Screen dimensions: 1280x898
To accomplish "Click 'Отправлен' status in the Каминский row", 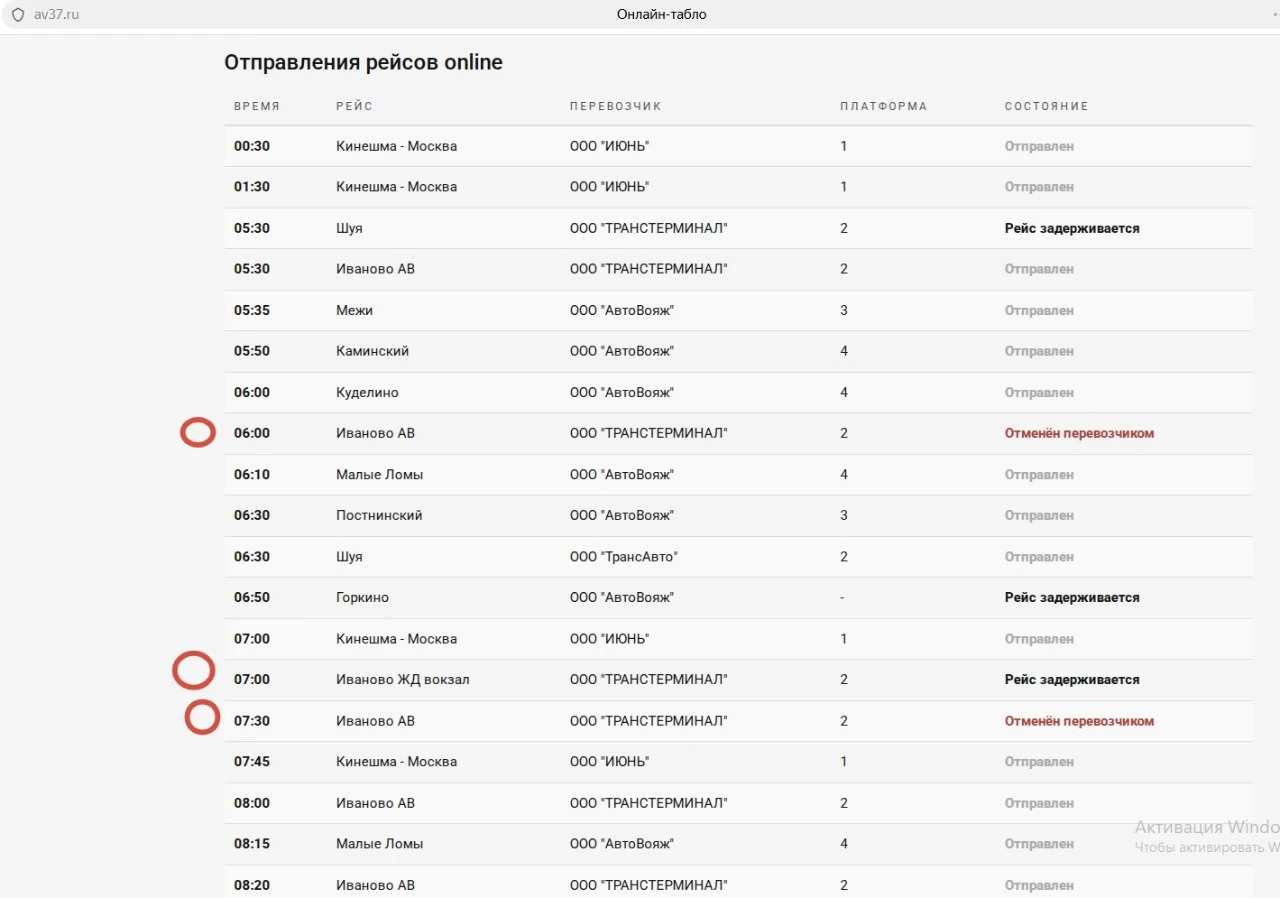I will click(1039, 351).
